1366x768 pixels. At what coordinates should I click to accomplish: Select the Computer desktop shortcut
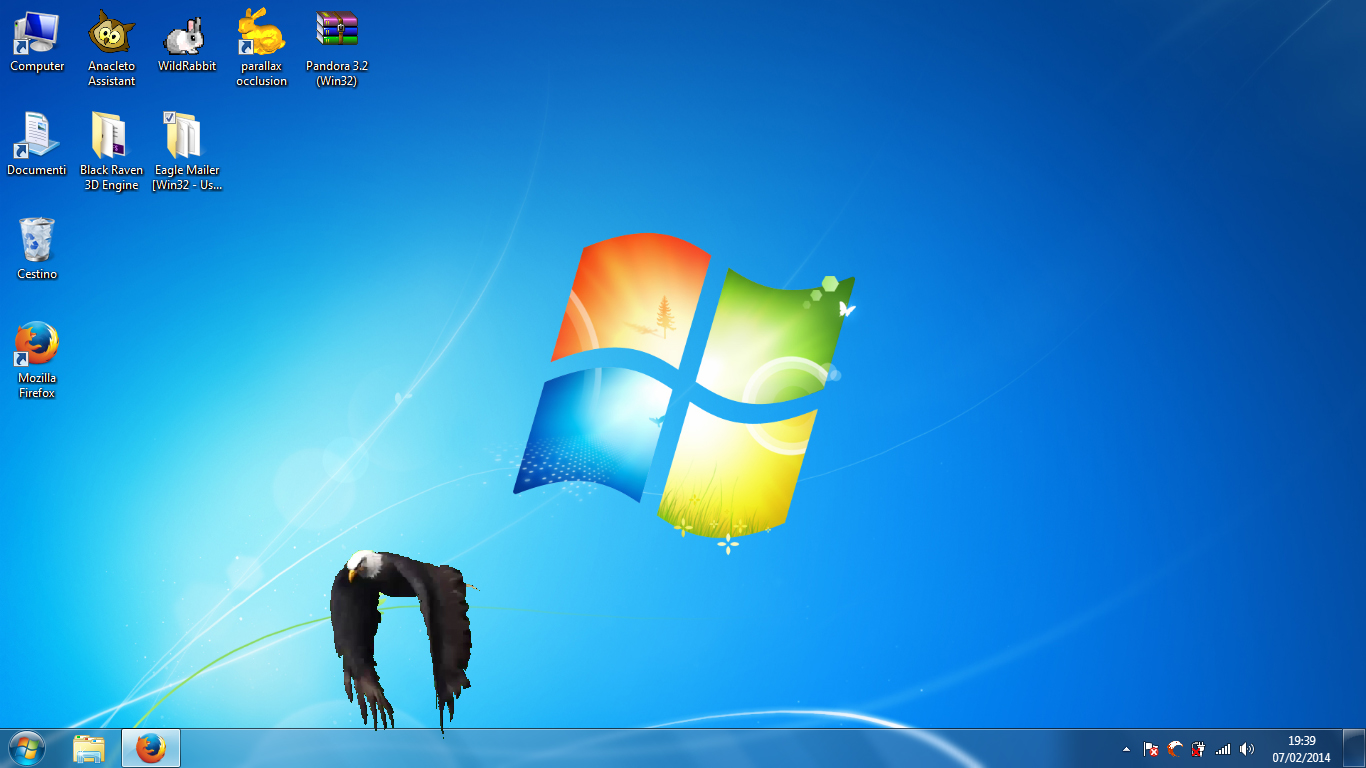pyautogui.click(x=37, y=42)
